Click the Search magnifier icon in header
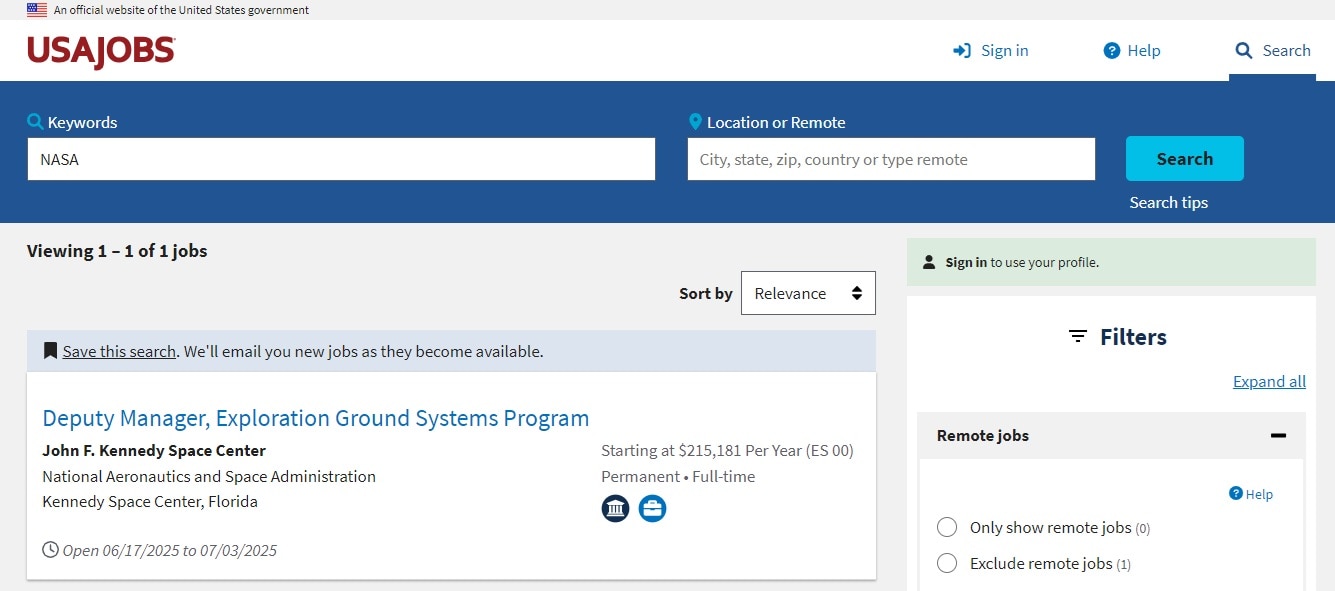The image size is (1335, 591). point(1244,51)
